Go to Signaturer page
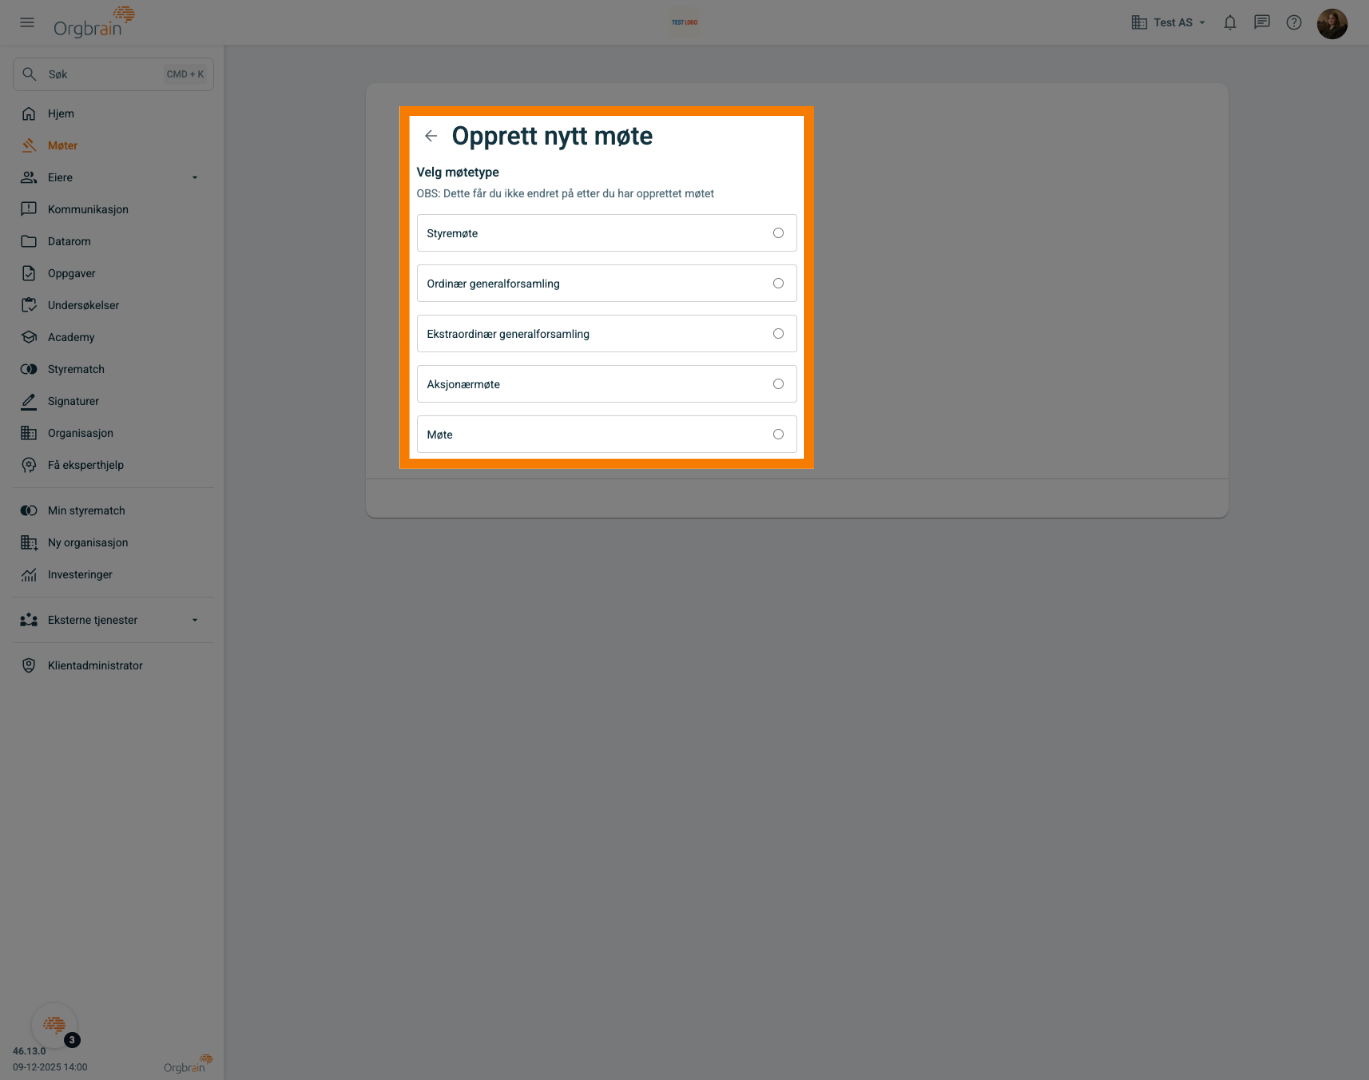Image resolution: width=1369 pixels, height=1080 pixels. 113,402
